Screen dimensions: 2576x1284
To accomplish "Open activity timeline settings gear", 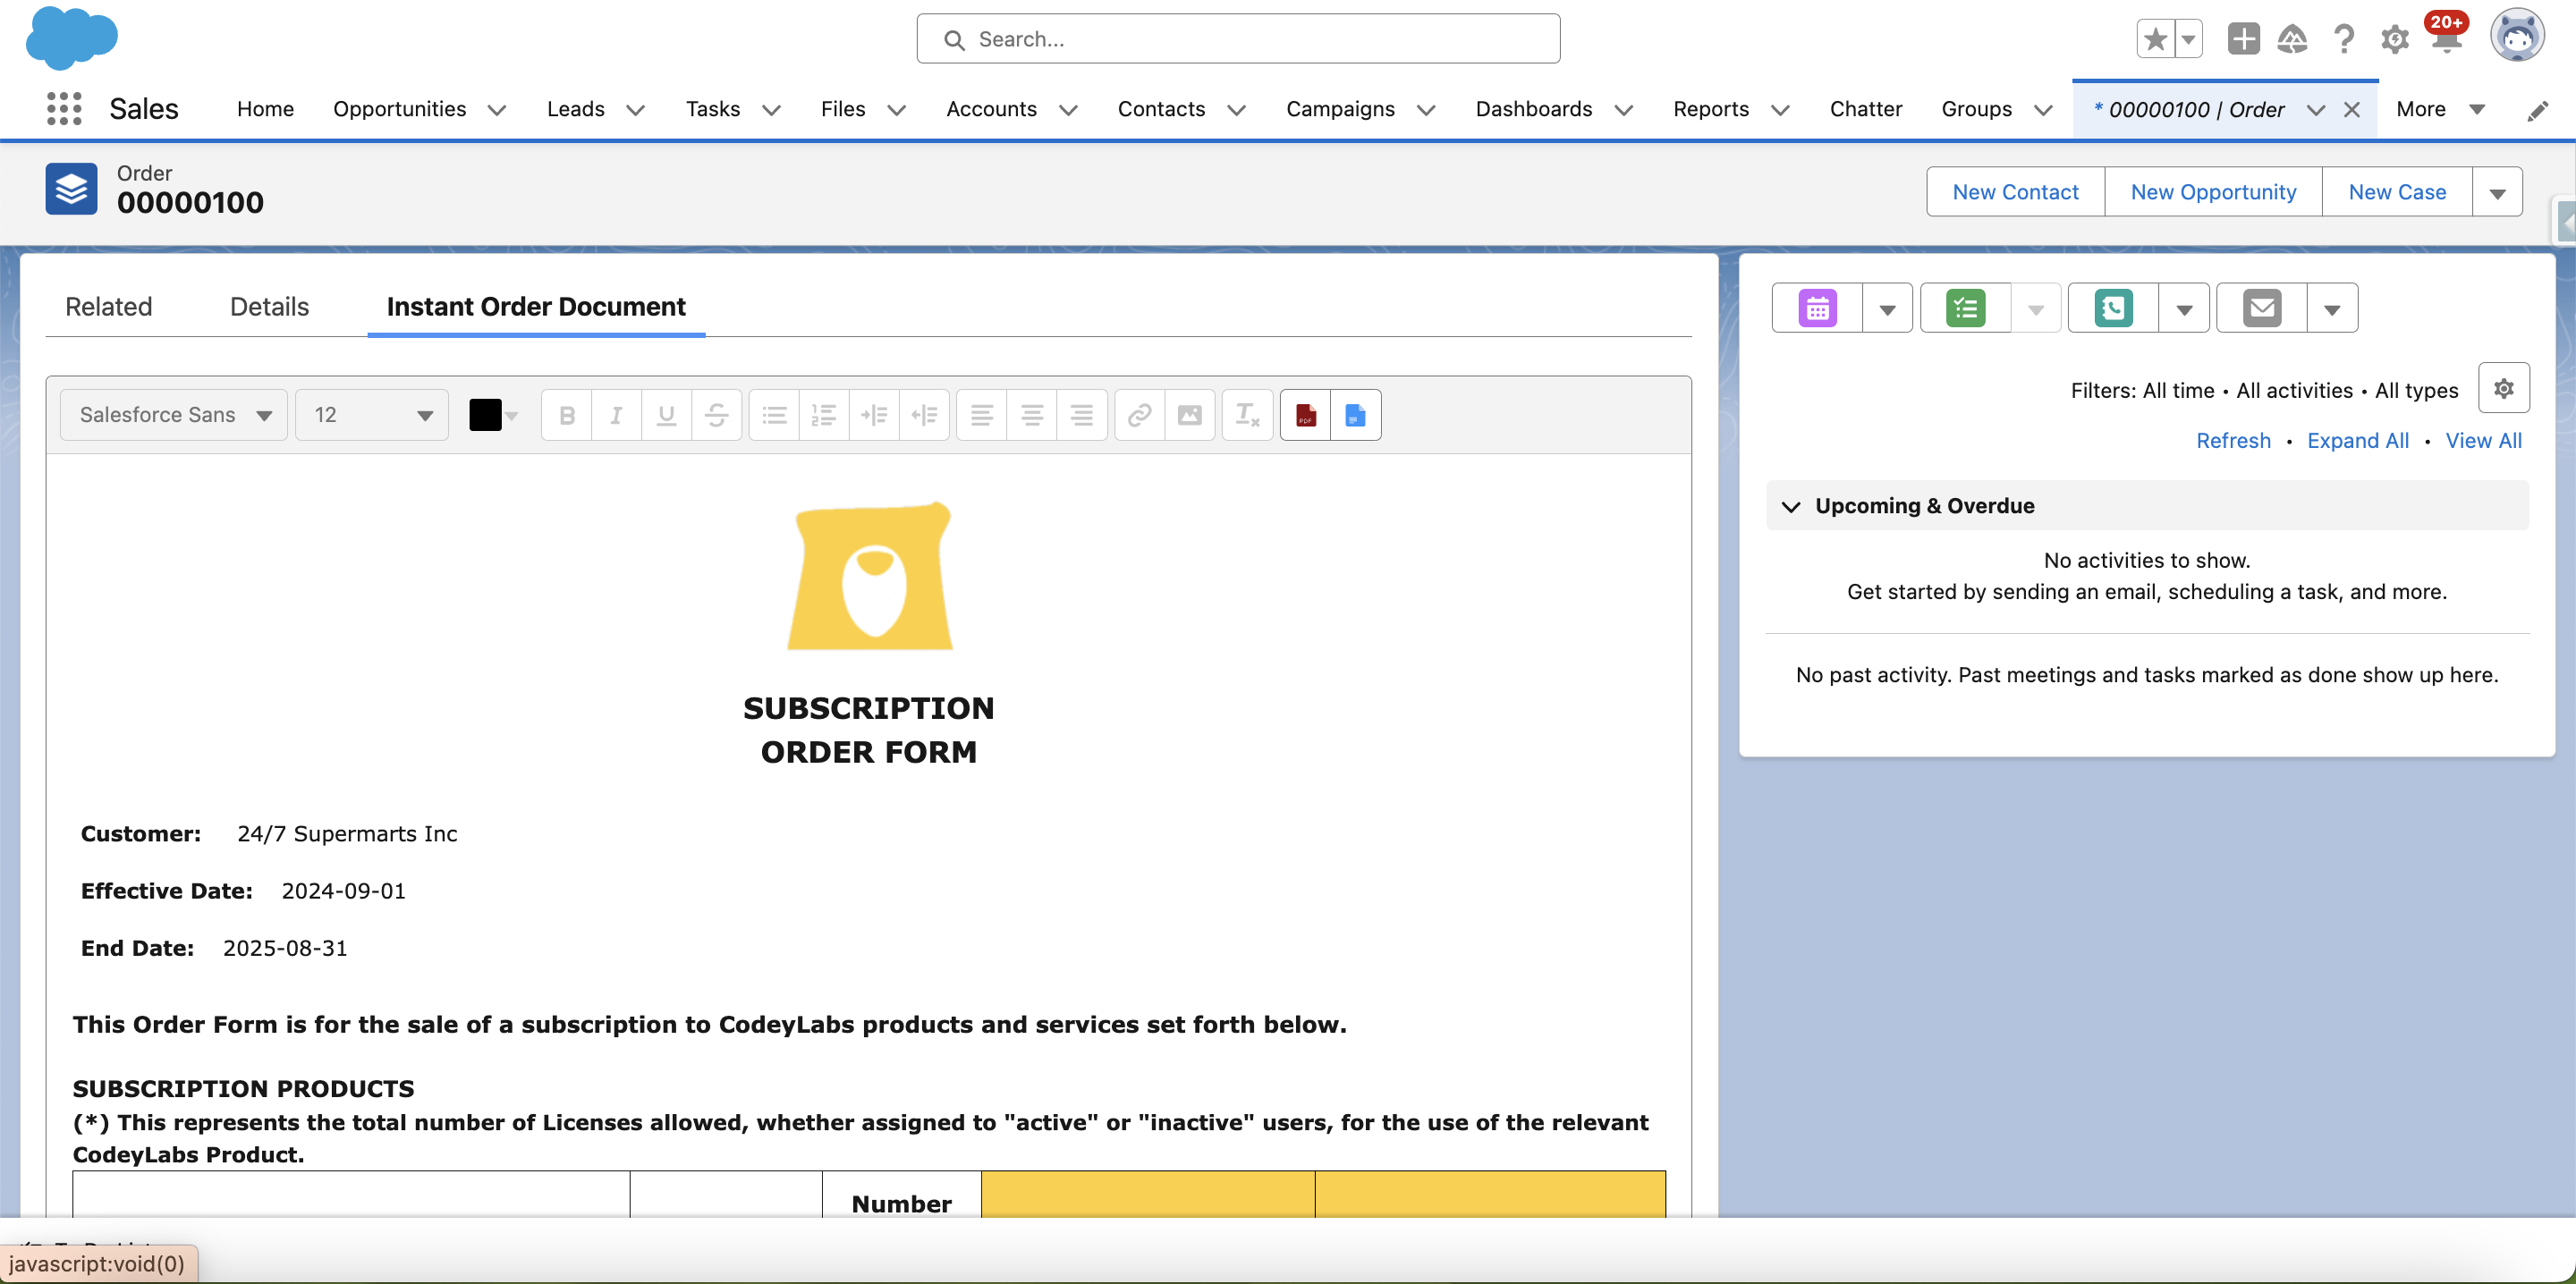I will pyautogui.click(x=2504, y=389).
